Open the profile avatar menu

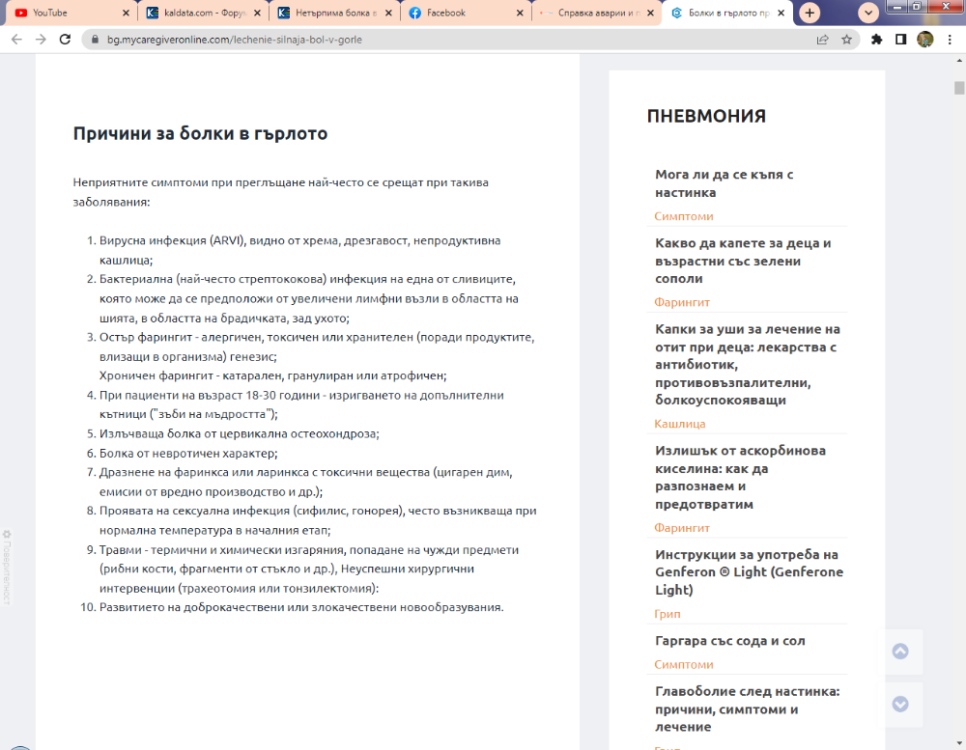(925, 39)
